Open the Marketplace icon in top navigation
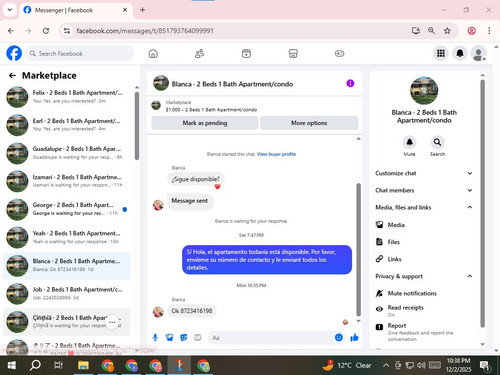500x375 pixels. click(x=293, y=53)
